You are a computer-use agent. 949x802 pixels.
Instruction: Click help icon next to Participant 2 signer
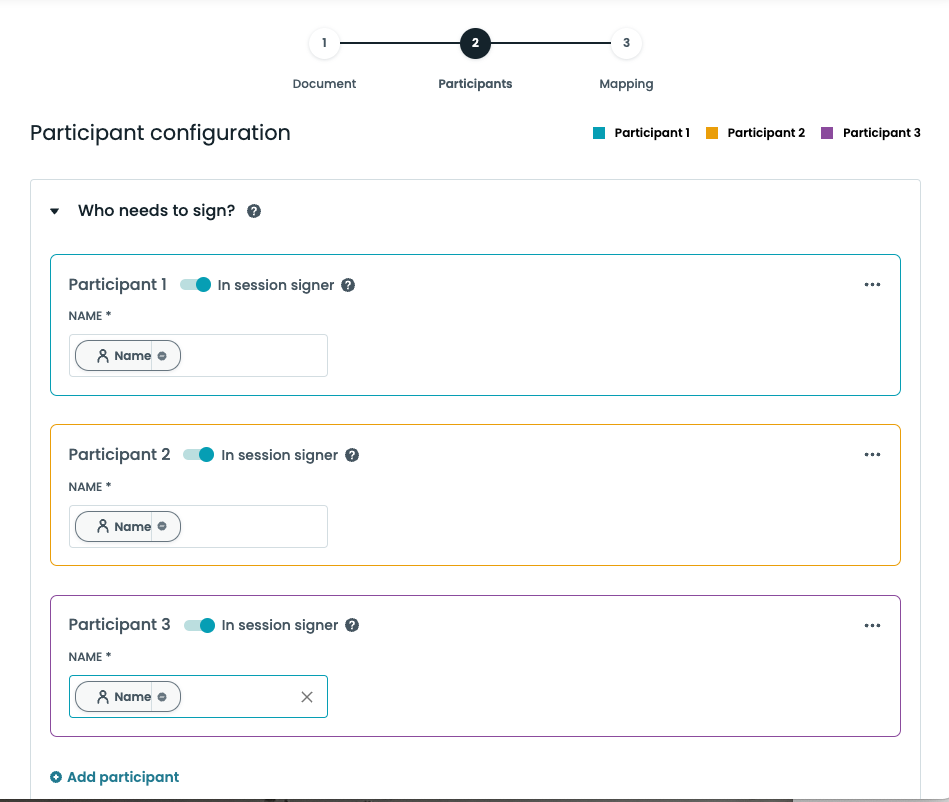(352, 455)
